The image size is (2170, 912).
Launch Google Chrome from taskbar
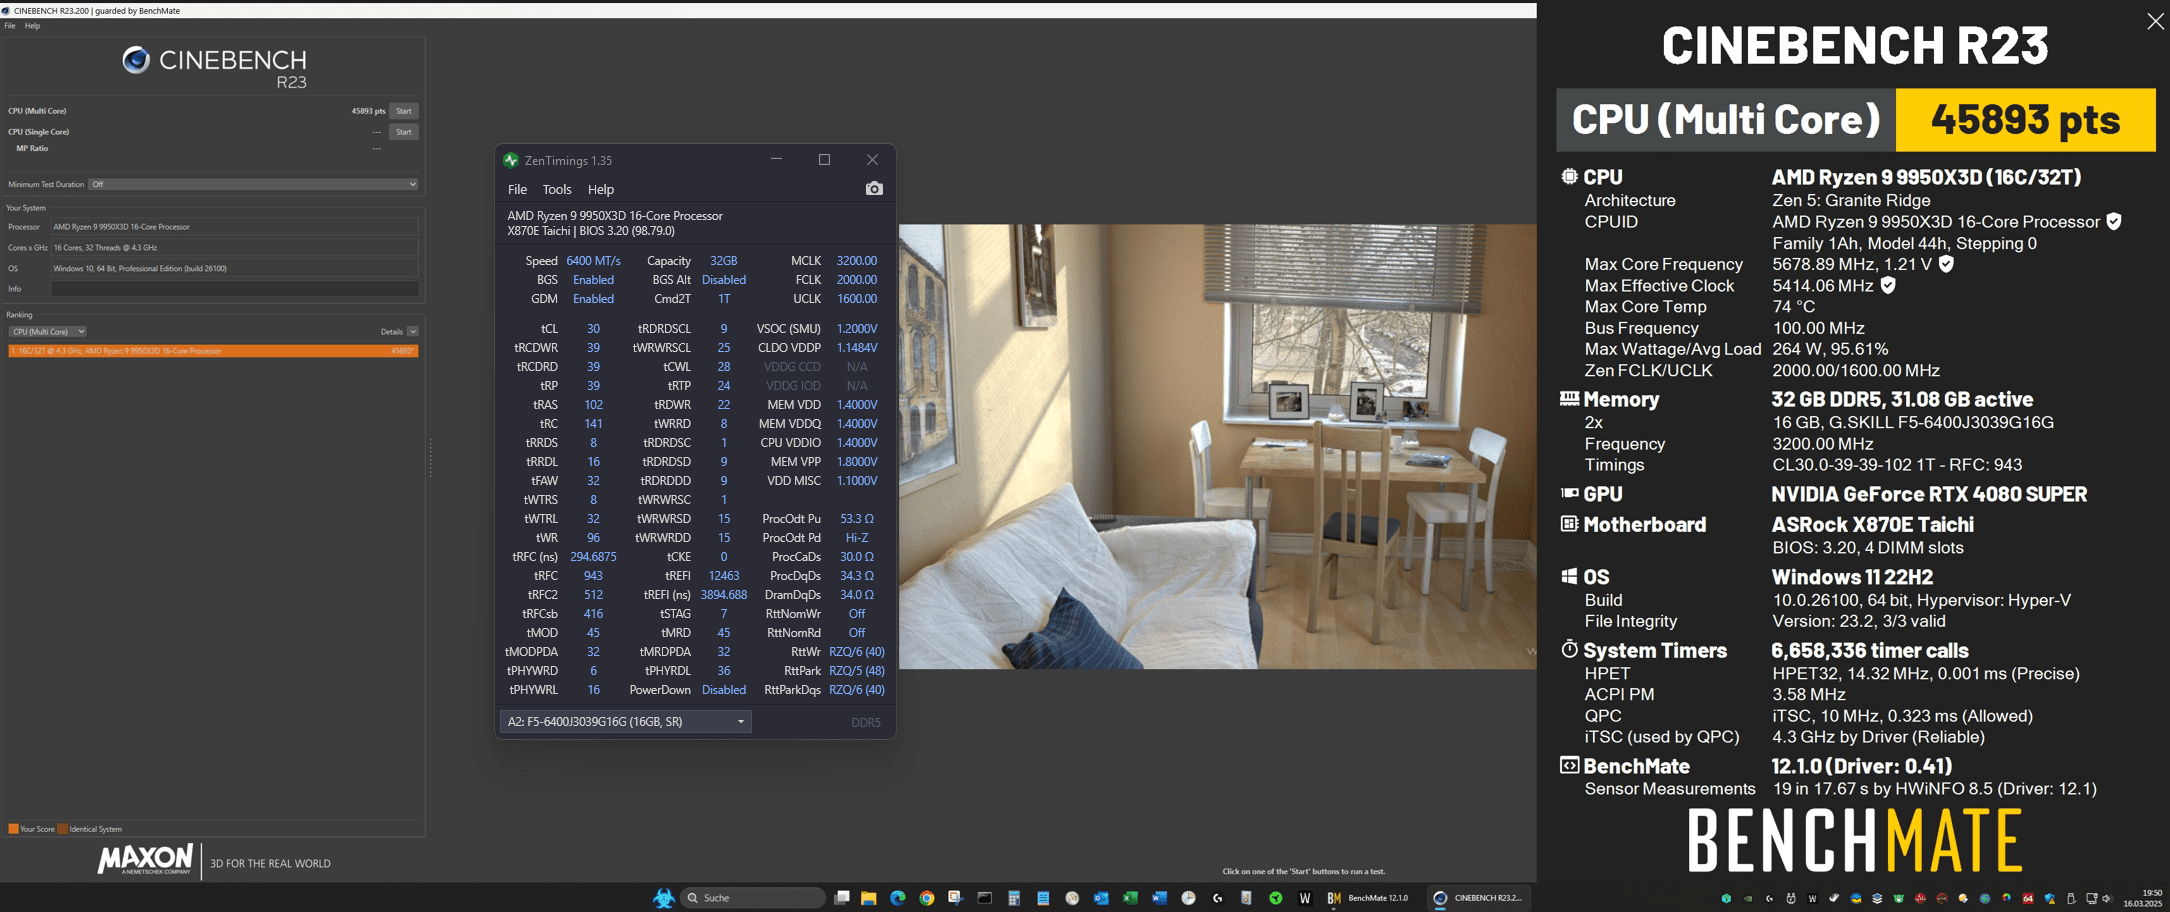click(927, 898)
